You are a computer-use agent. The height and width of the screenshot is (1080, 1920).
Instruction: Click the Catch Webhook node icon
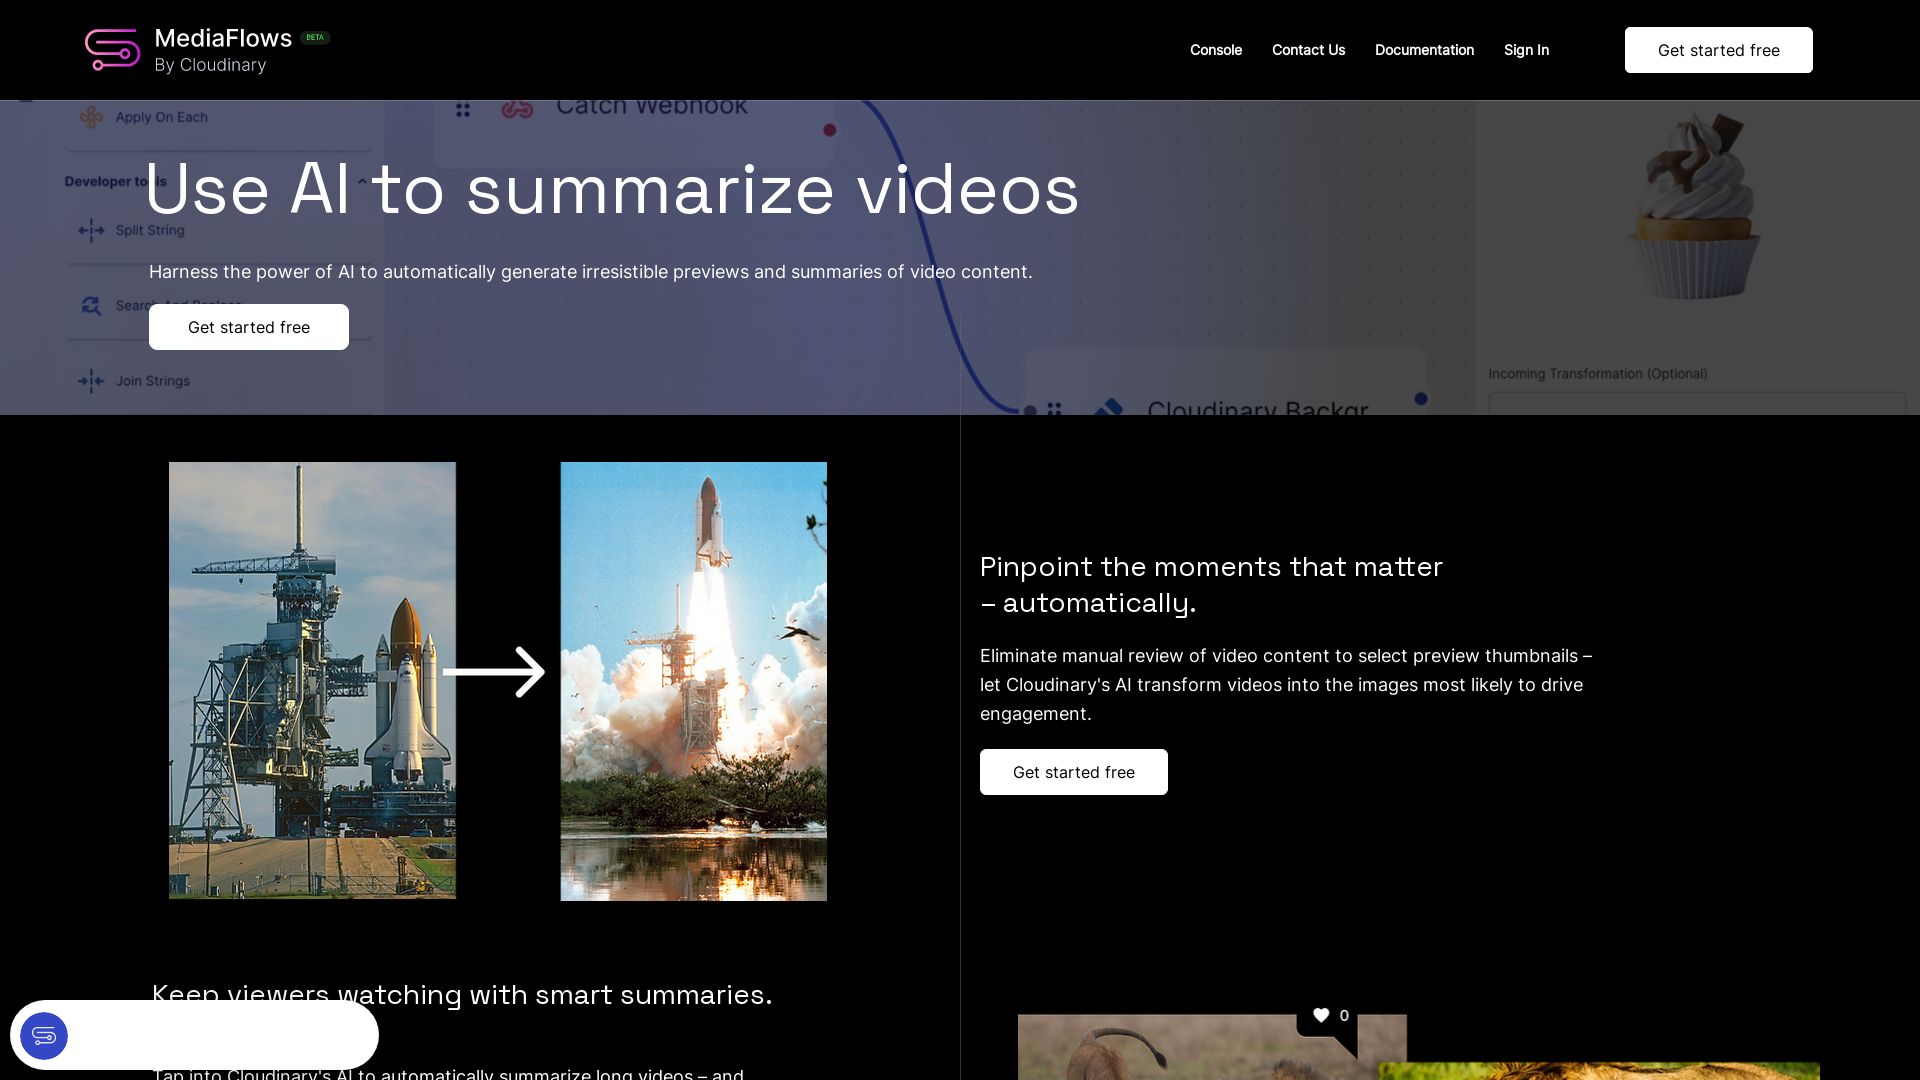coord(515,105)
